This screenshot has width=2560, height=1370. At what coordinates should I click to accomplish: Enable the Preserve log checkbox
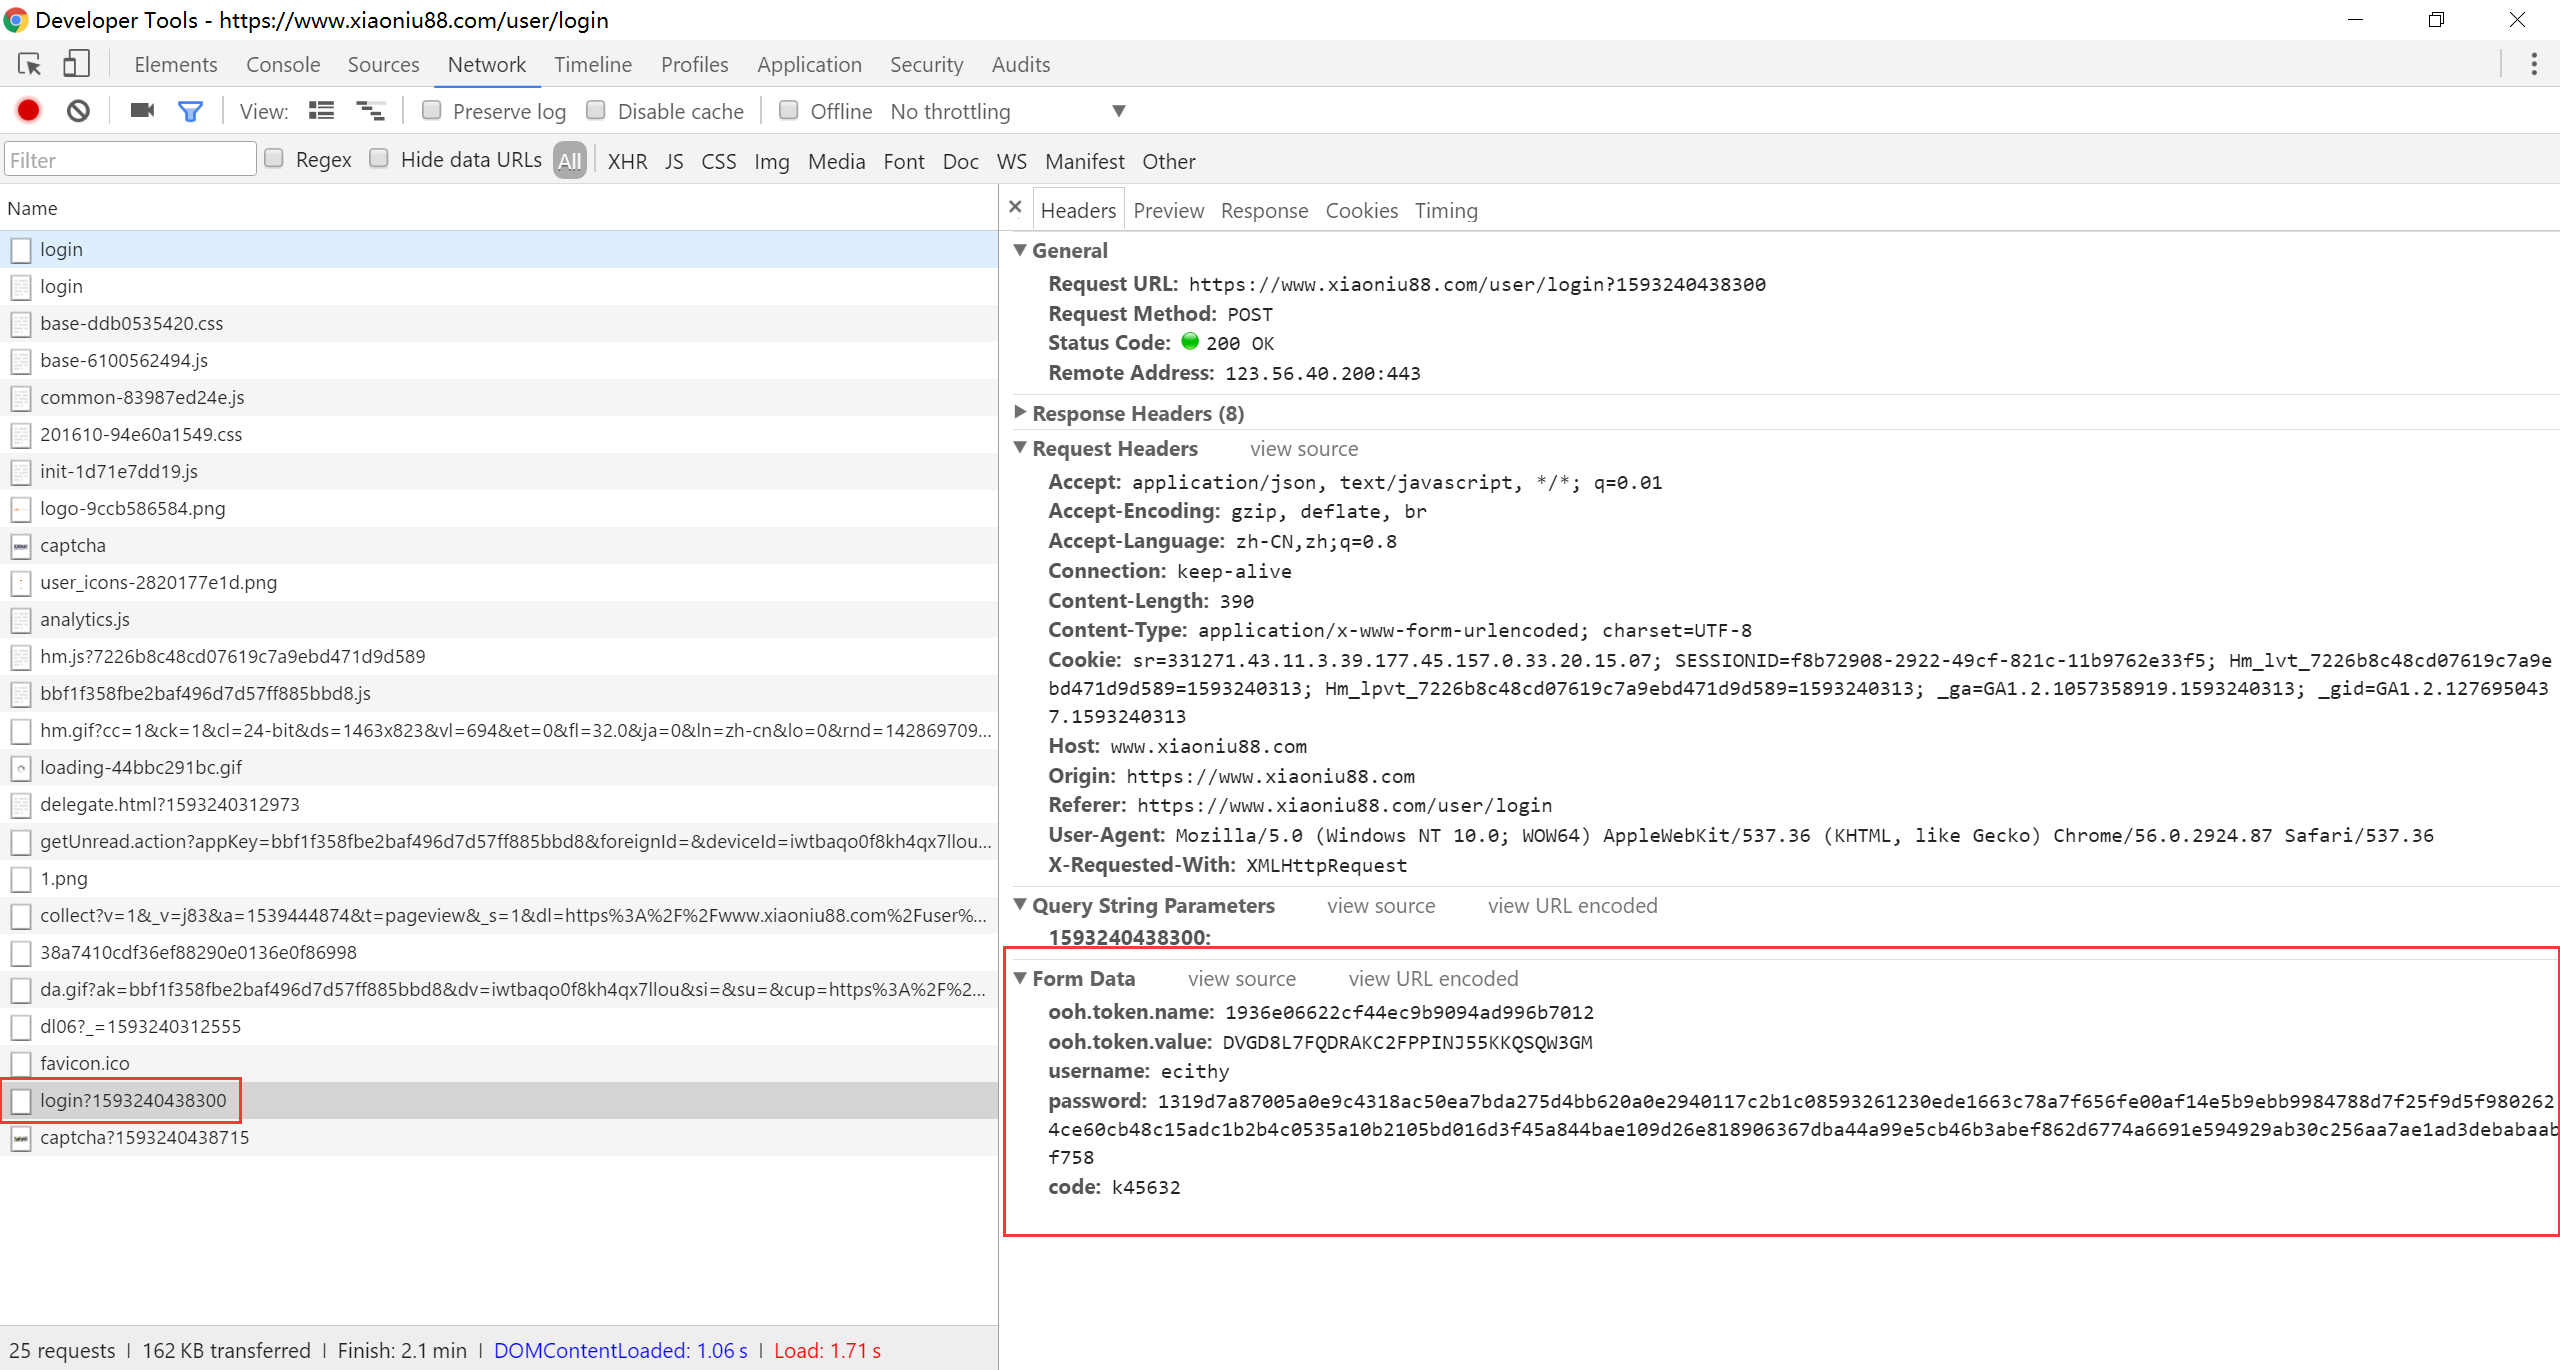432,111
